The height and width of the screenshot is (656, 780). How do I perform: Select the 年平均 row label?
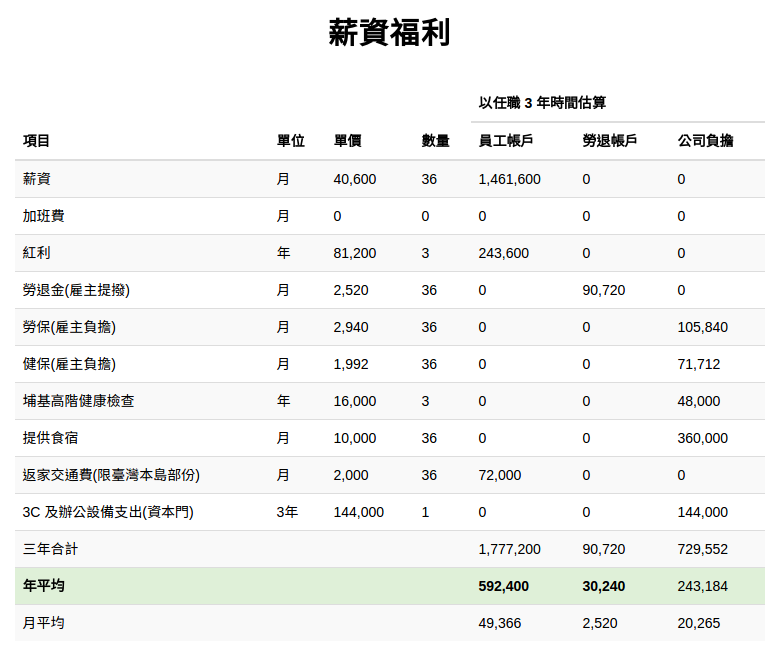(43, 586)
